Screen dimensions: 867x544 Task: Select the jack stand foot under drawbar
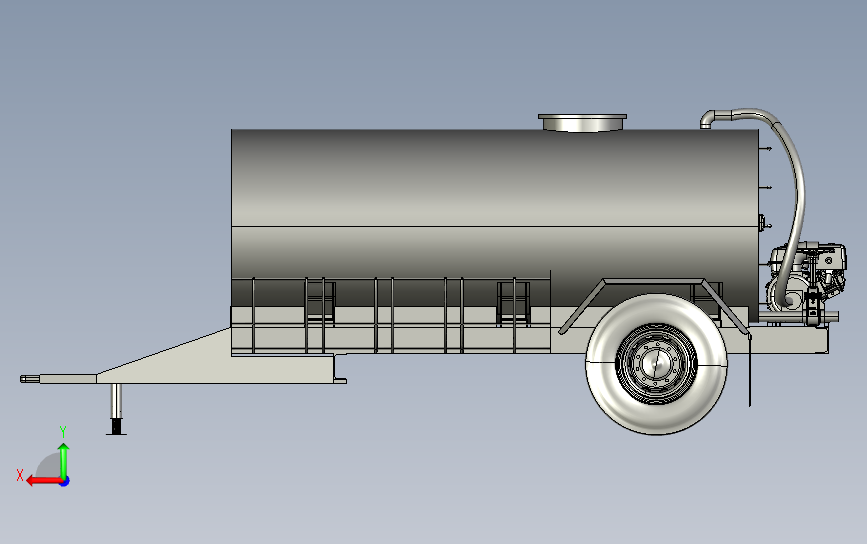point(116,428)
